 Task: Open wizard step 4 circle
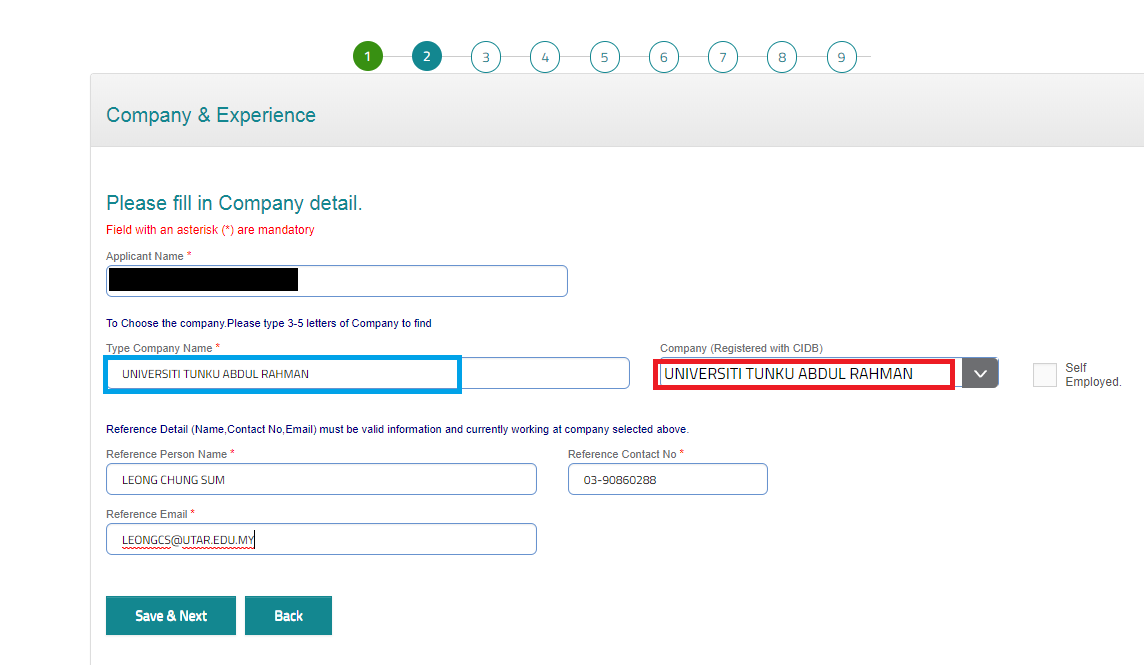tap(545, 57)
